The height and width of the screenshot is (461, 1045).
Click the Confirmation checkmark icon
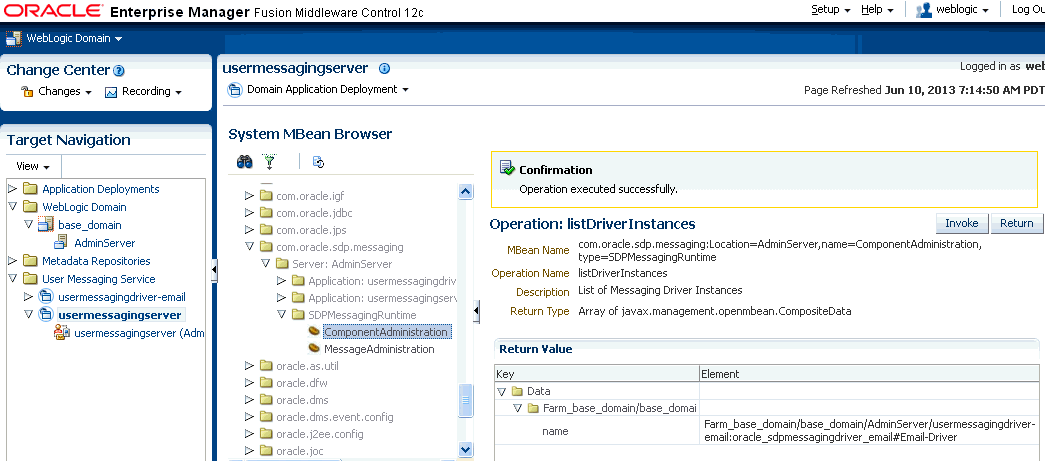[x=507, y=169]
